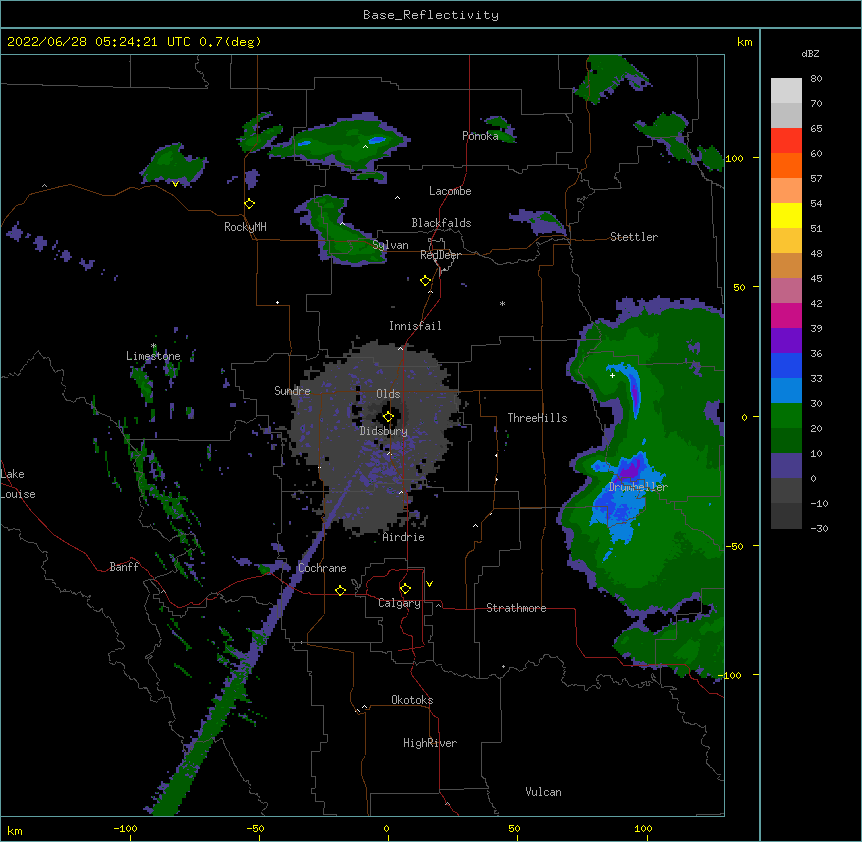862x842 pixels.
Task: Select the bright blue 33–36 dBZ legend swatch
Action: [x=786, y=365]
